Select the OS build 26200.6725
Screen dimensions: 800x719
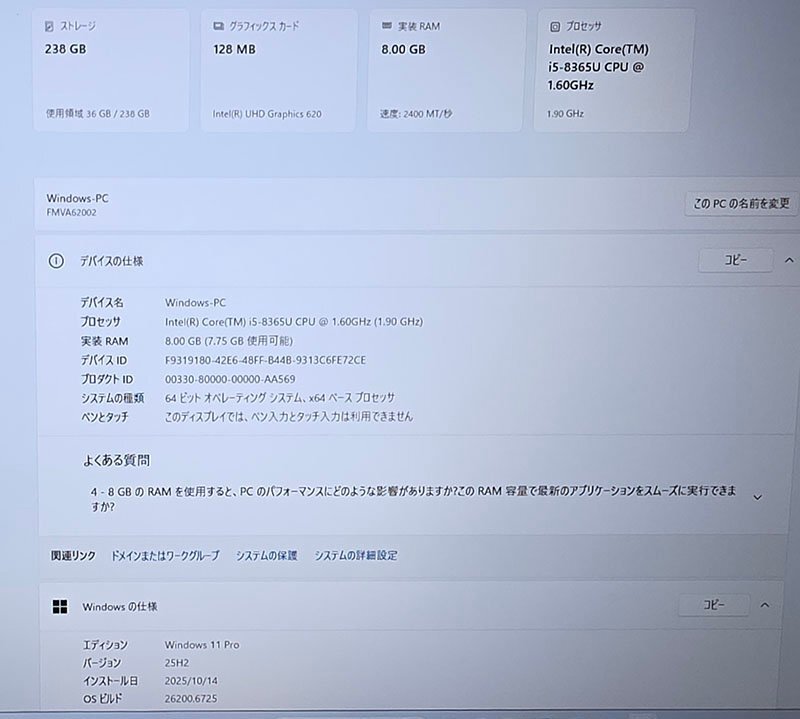click(191, 699)
